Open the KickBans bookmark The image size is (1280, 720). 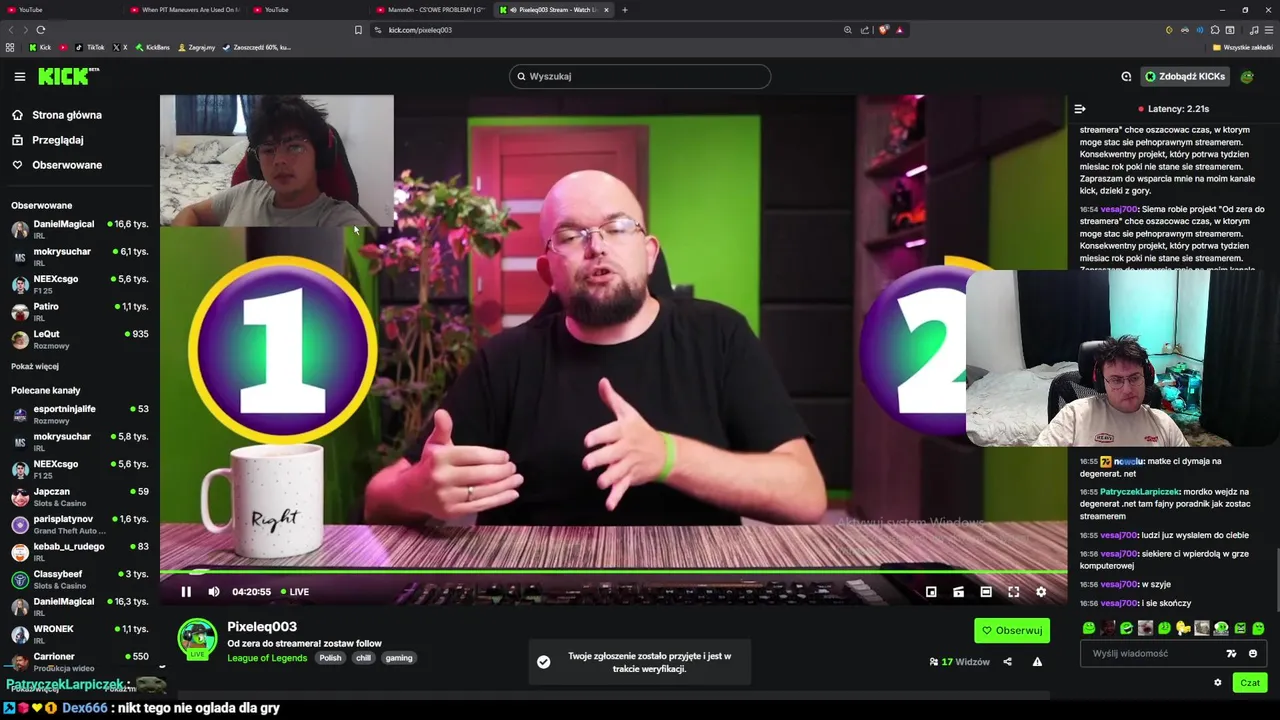tap(153, 47)
